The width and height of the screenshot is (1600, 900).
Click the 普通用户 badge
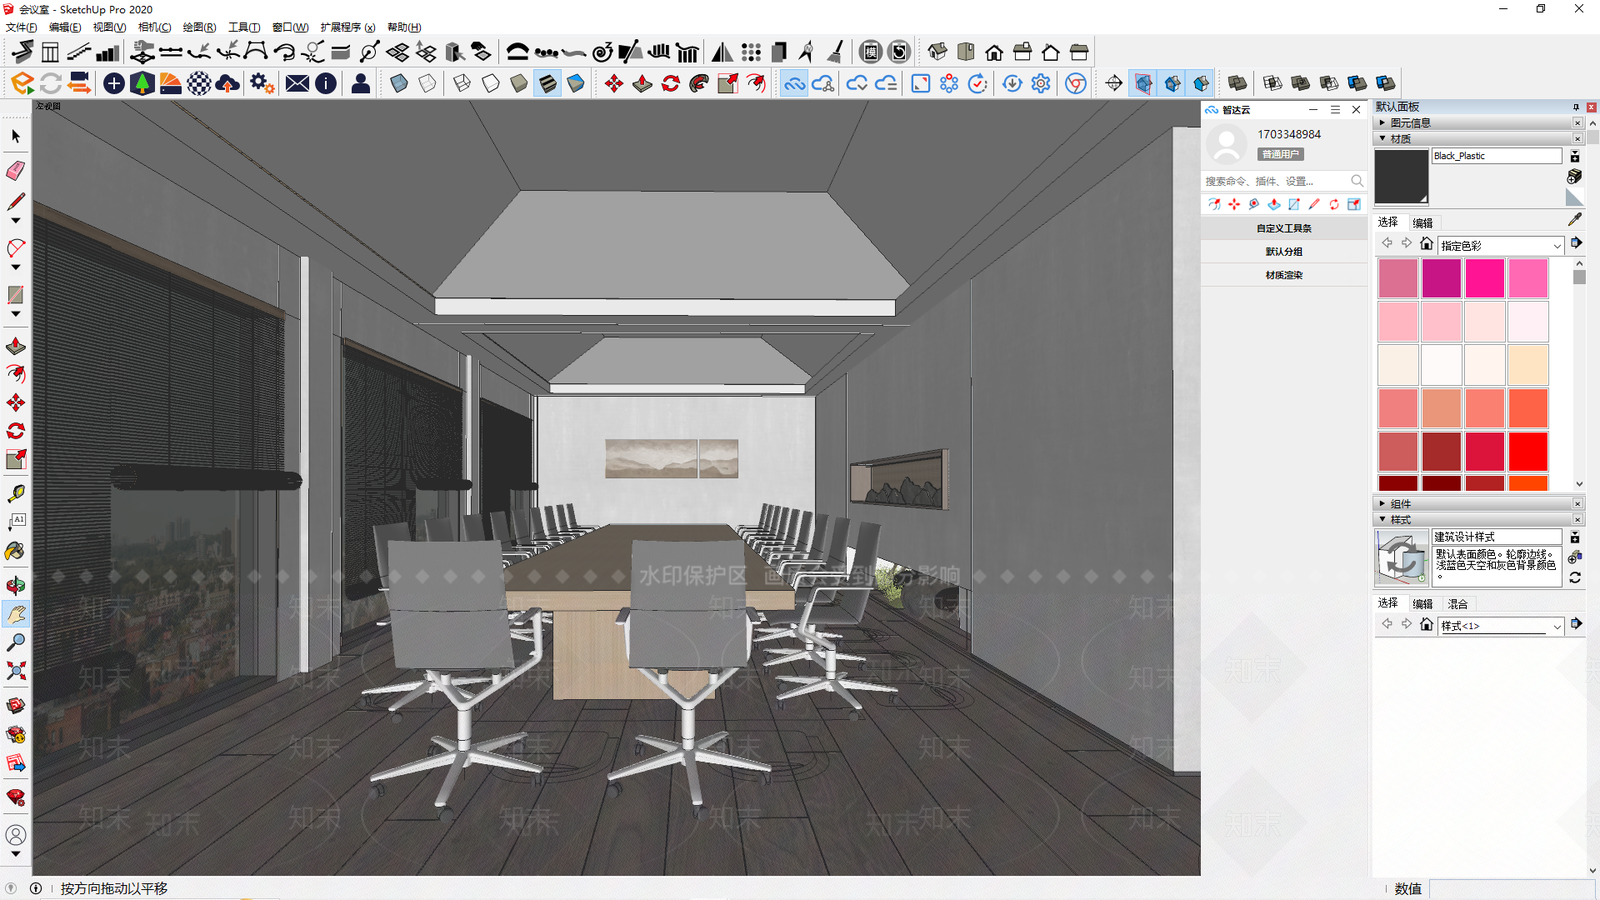(x=1281, y=154)
